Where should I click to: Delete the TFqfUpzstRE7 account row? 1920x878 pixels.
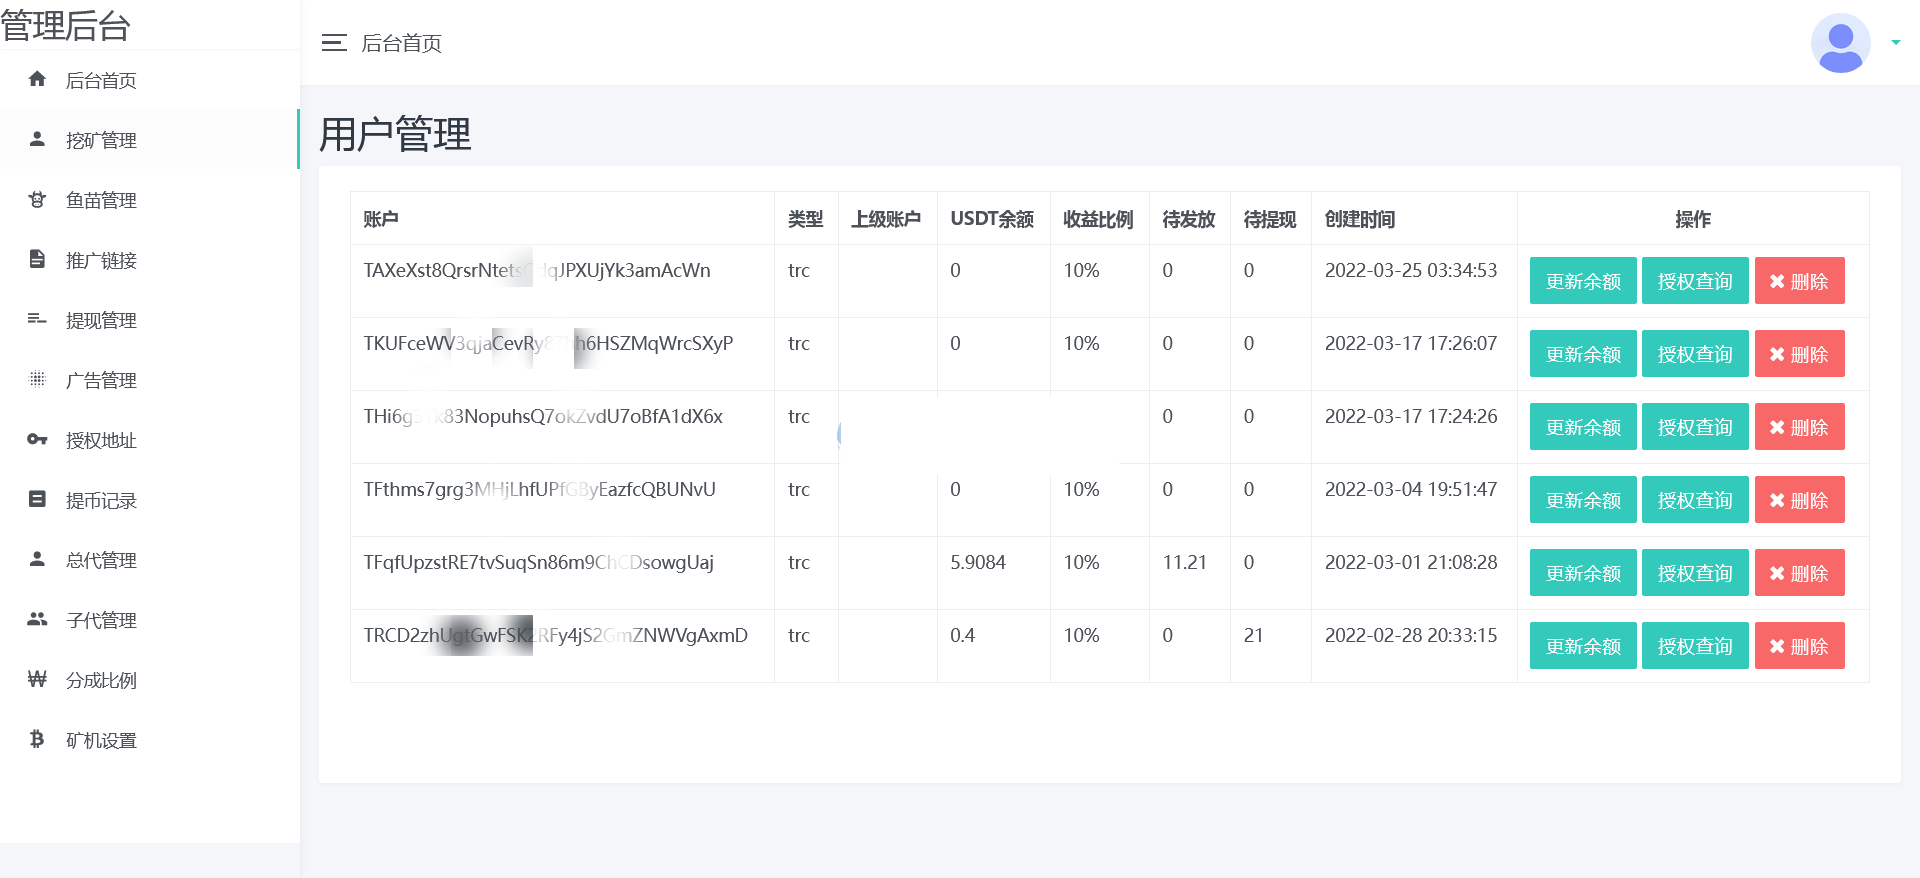tap(1798, 573)
